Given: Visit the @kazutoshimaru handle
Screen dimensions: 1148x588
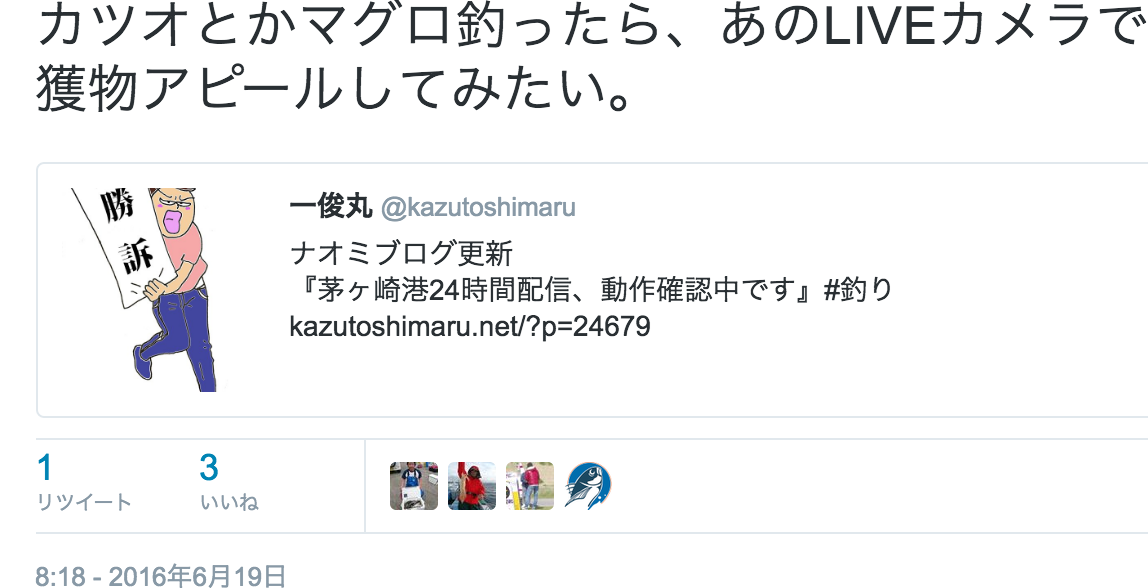Looking at the screenshot, I should click(x=478, y=207).
